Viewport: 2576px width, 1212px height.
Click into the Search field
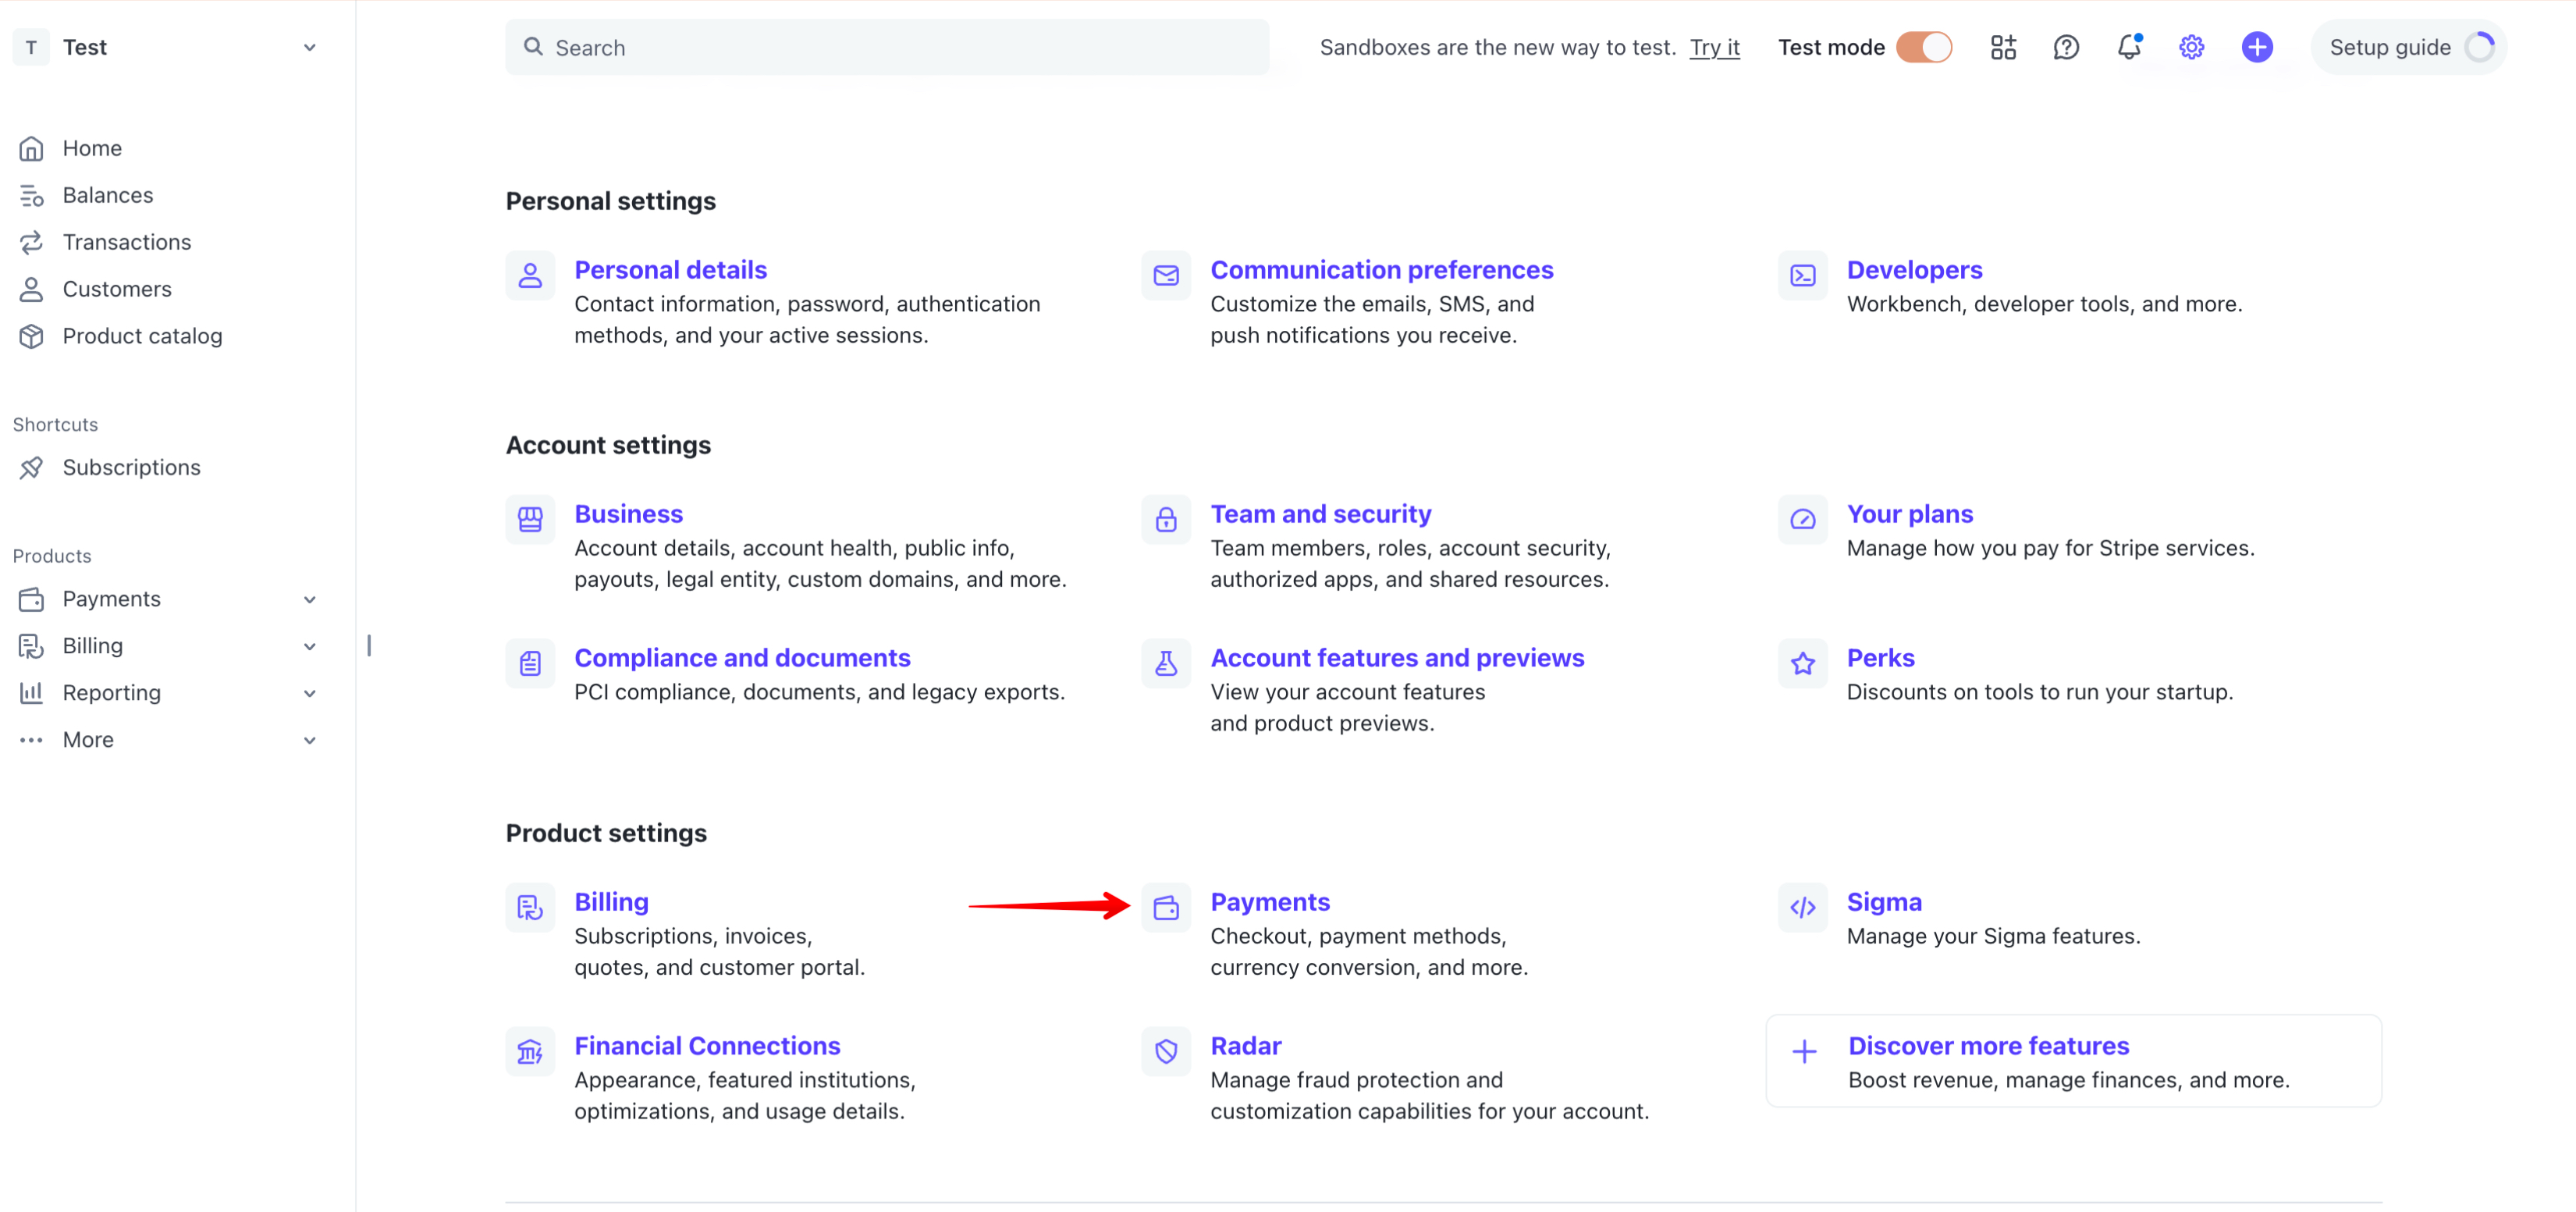pos(887,47)
